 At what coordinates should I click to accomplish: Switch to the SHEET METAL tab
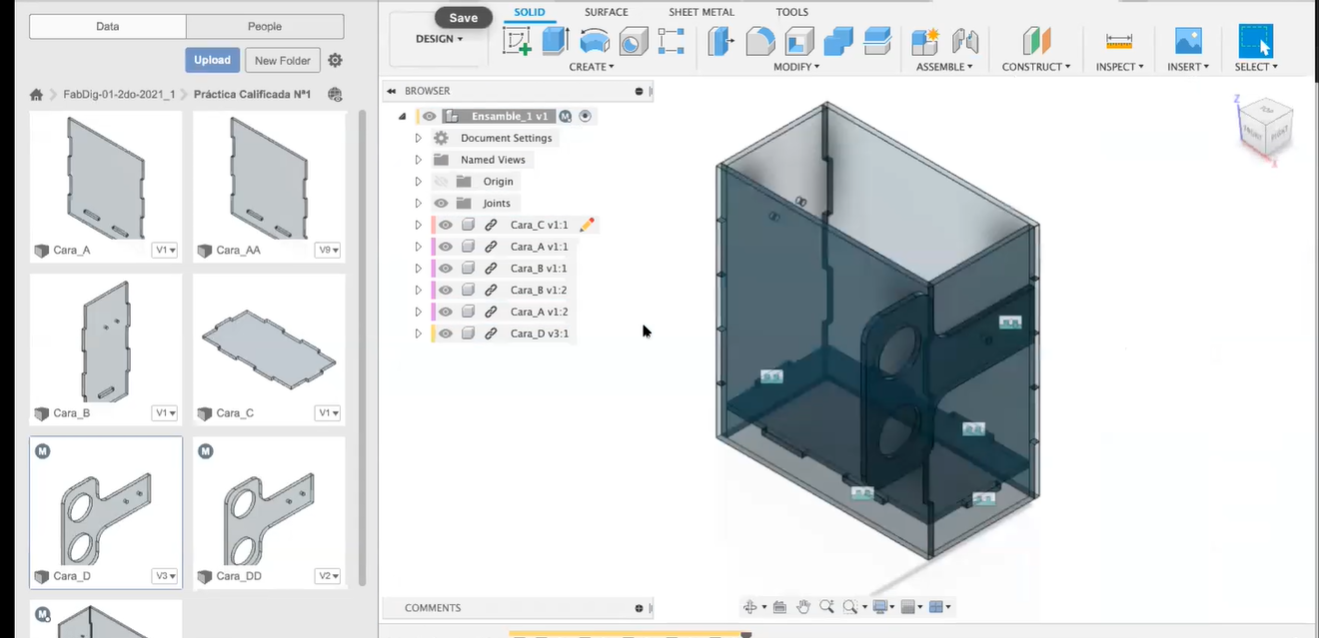pyautogui.click(x=701, y=12)
